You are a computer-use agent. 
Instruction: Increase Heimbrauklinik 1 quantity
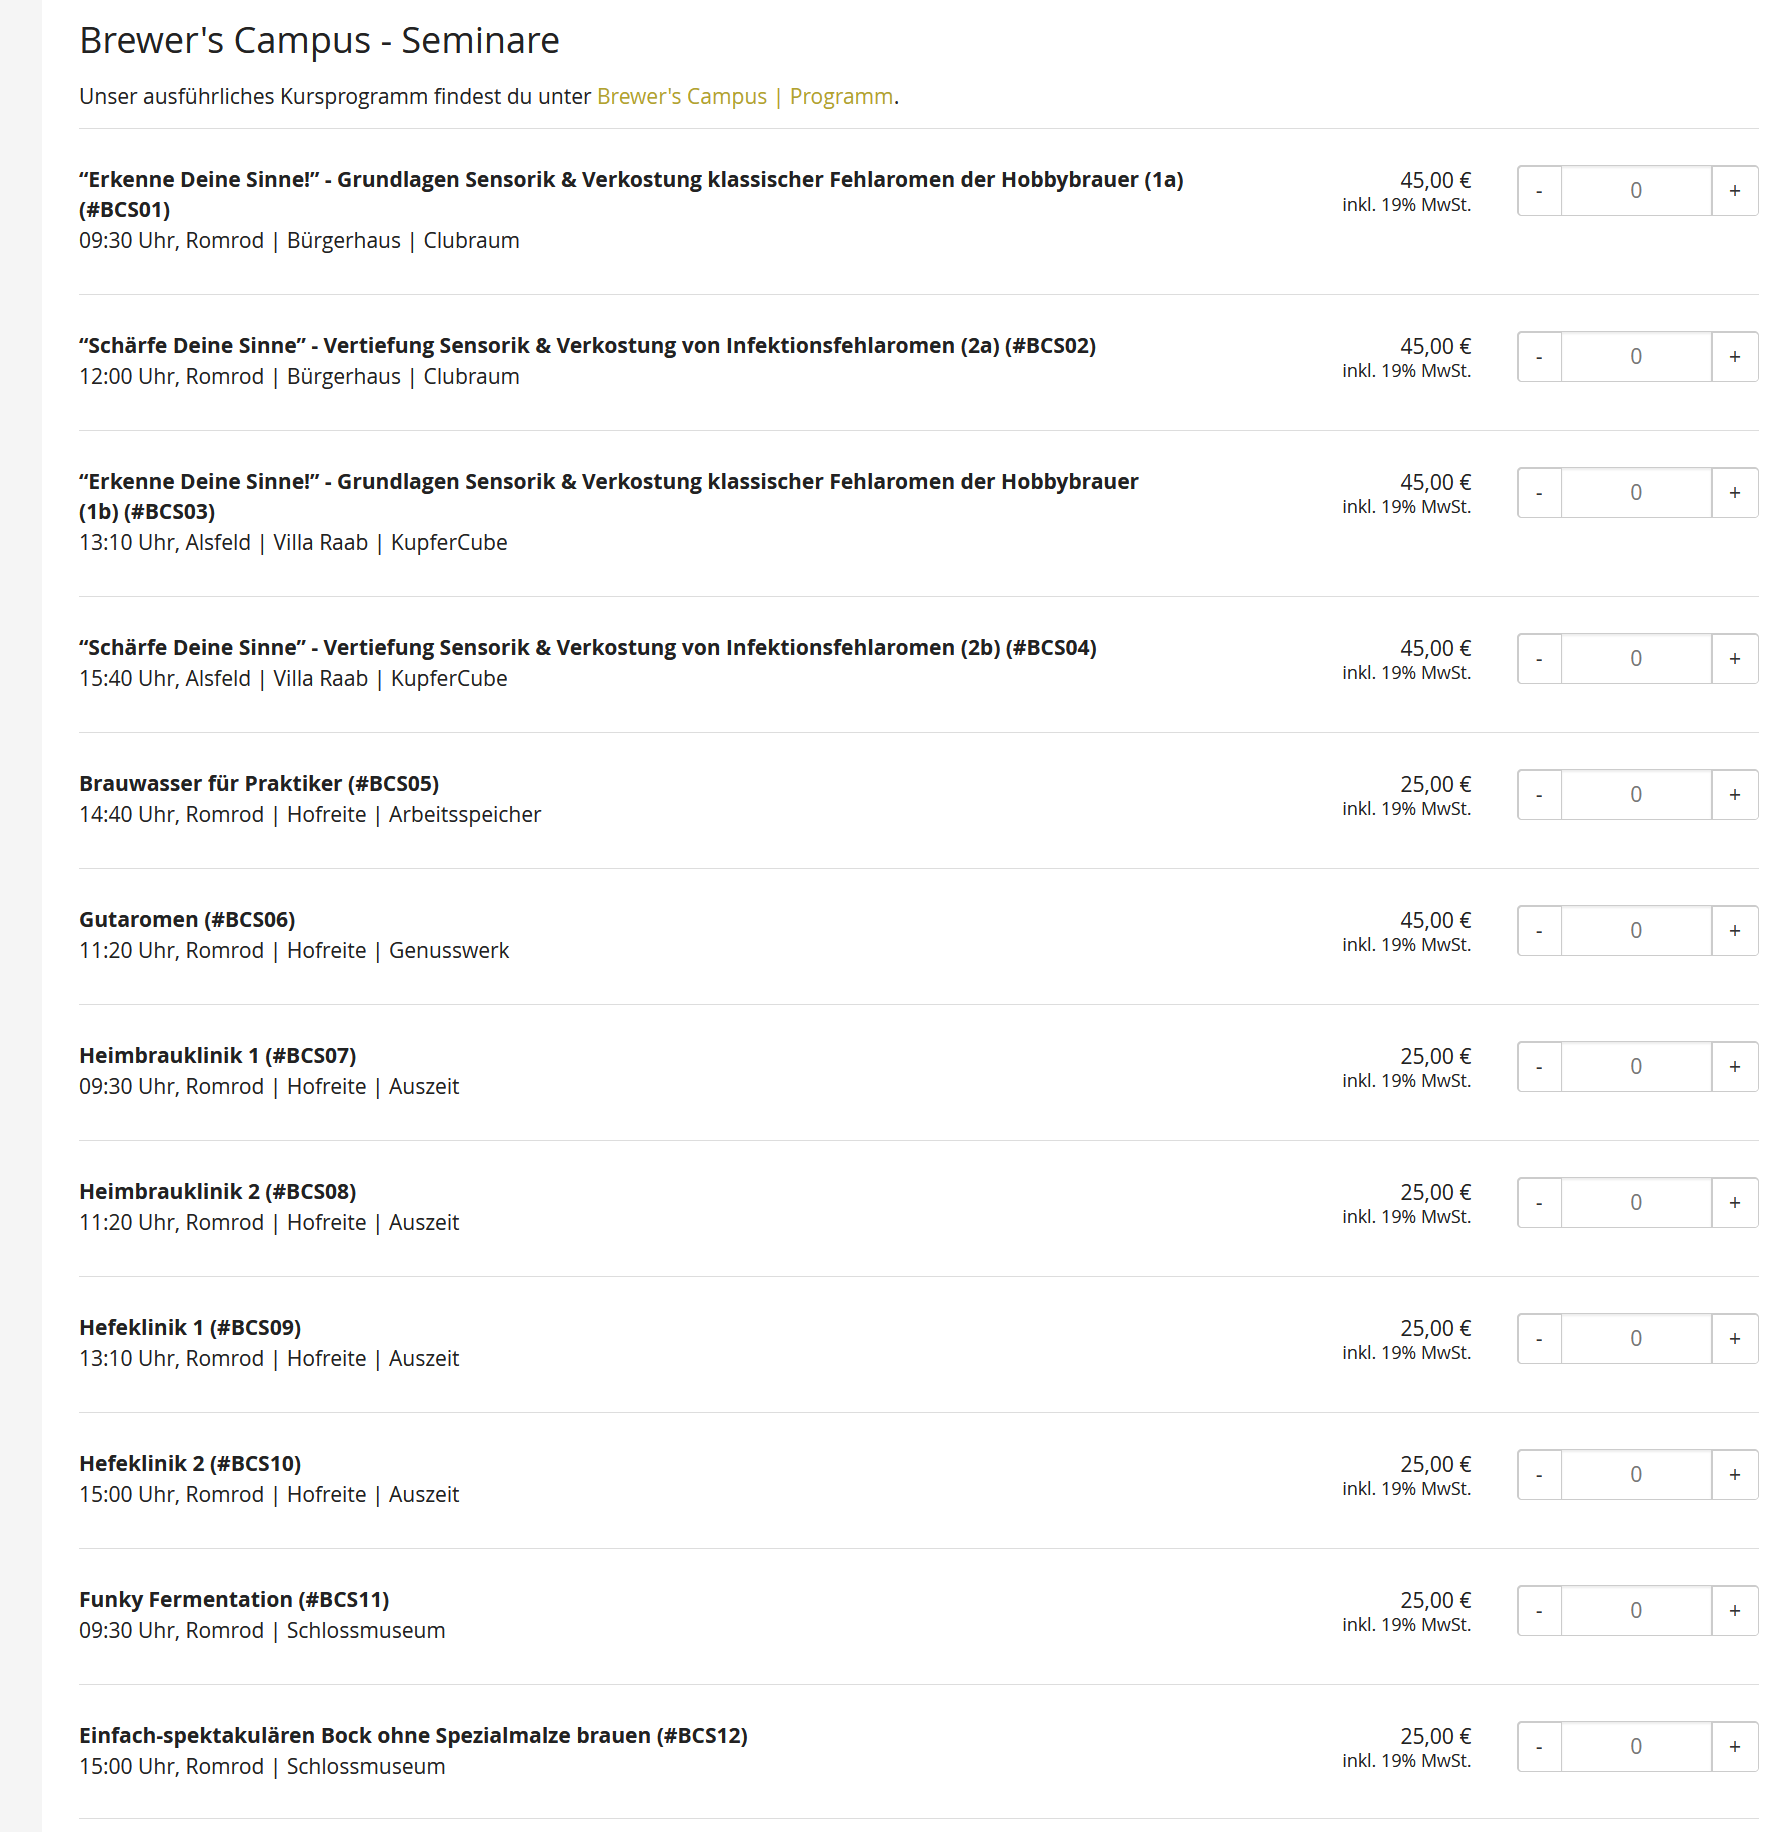(1734, 1067)
